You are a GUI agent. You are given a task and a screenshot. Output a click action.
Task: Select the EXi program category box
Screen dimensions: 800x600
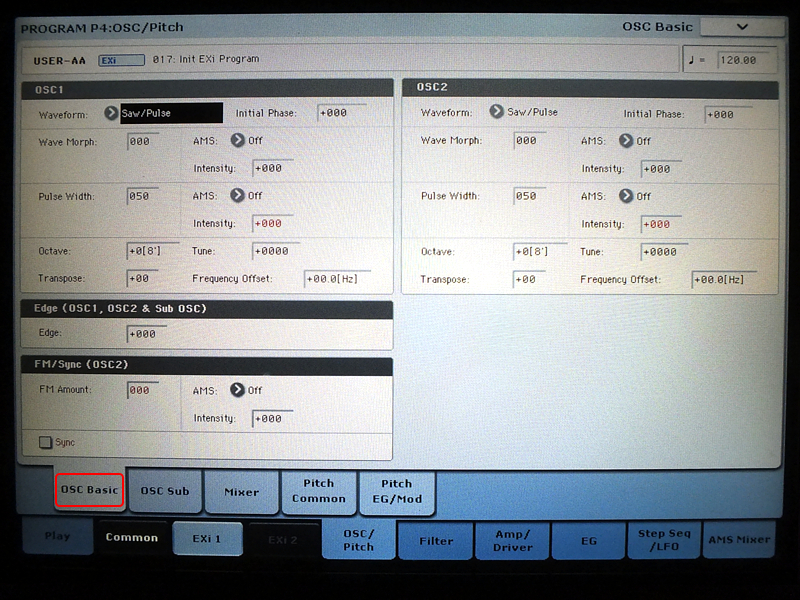tap(121, 60)
